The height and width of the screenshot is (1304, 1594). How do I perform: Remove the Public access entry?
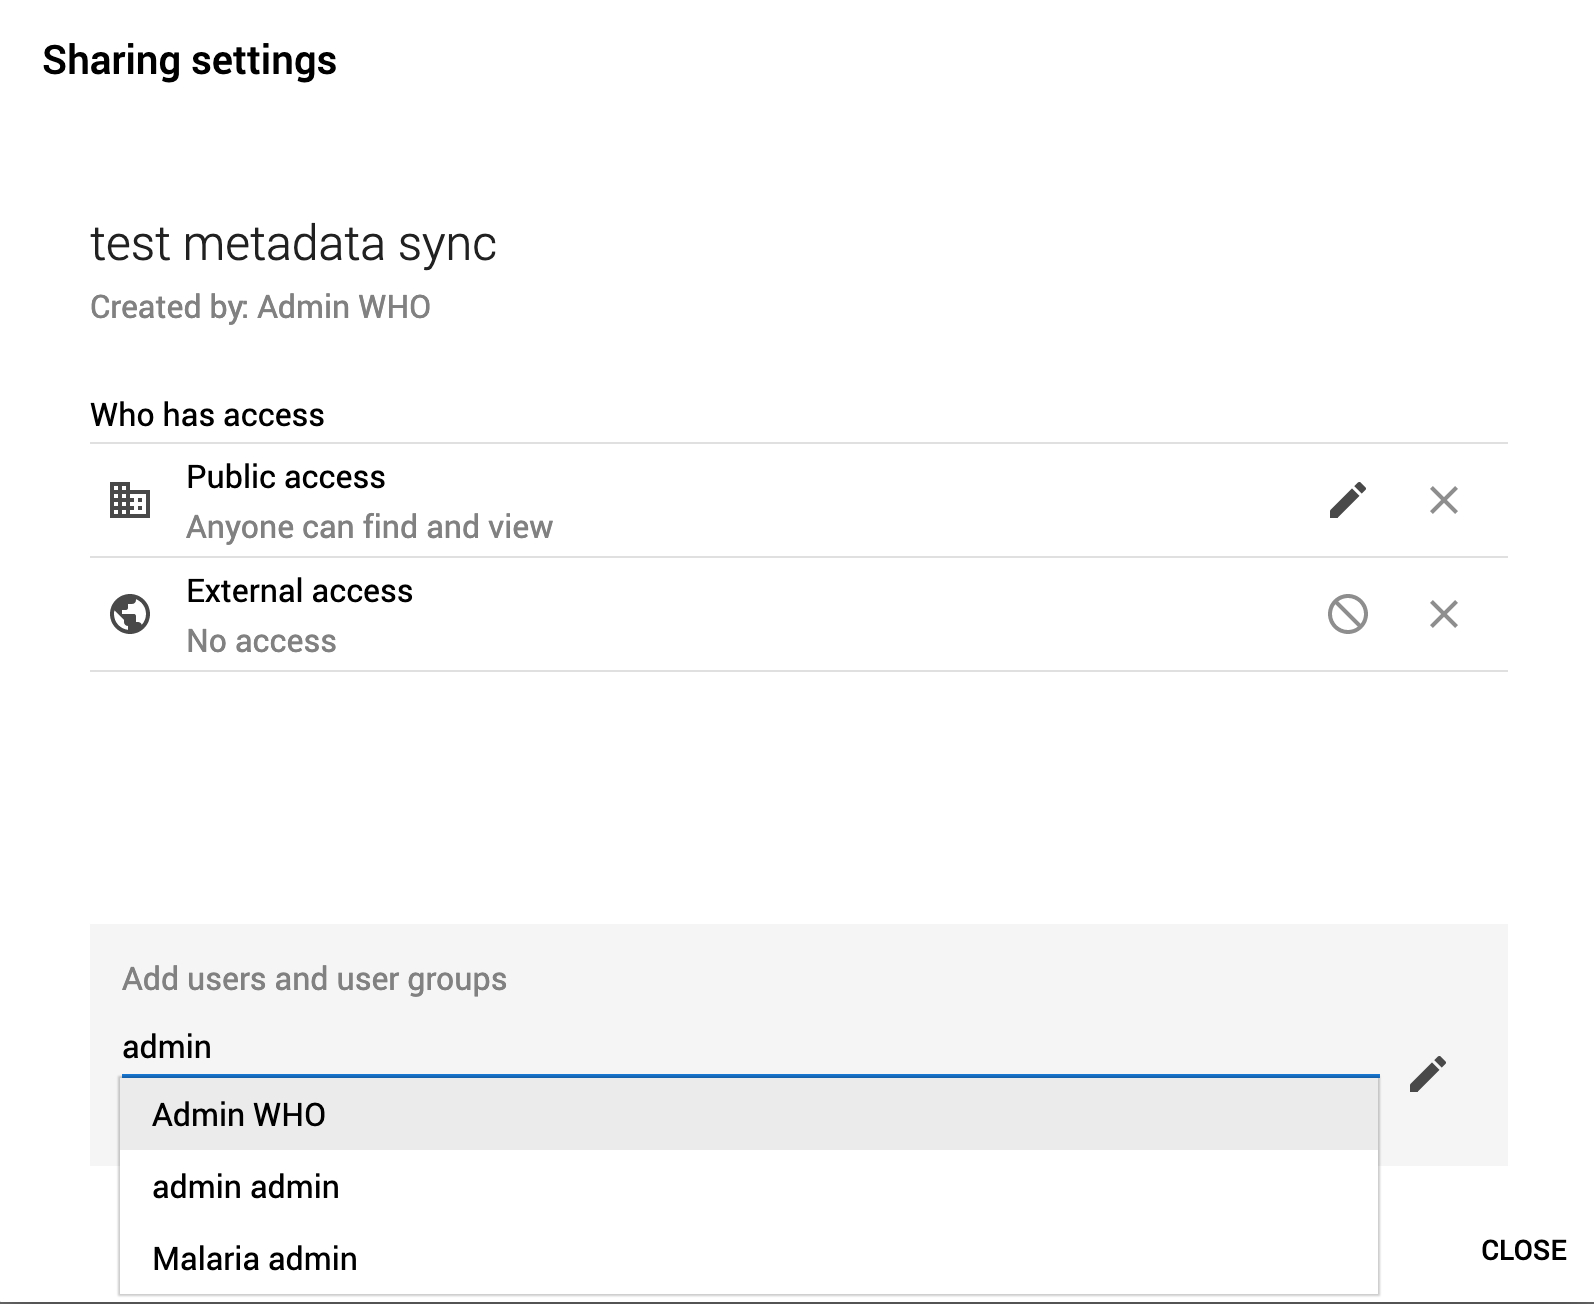(1443, 500)
